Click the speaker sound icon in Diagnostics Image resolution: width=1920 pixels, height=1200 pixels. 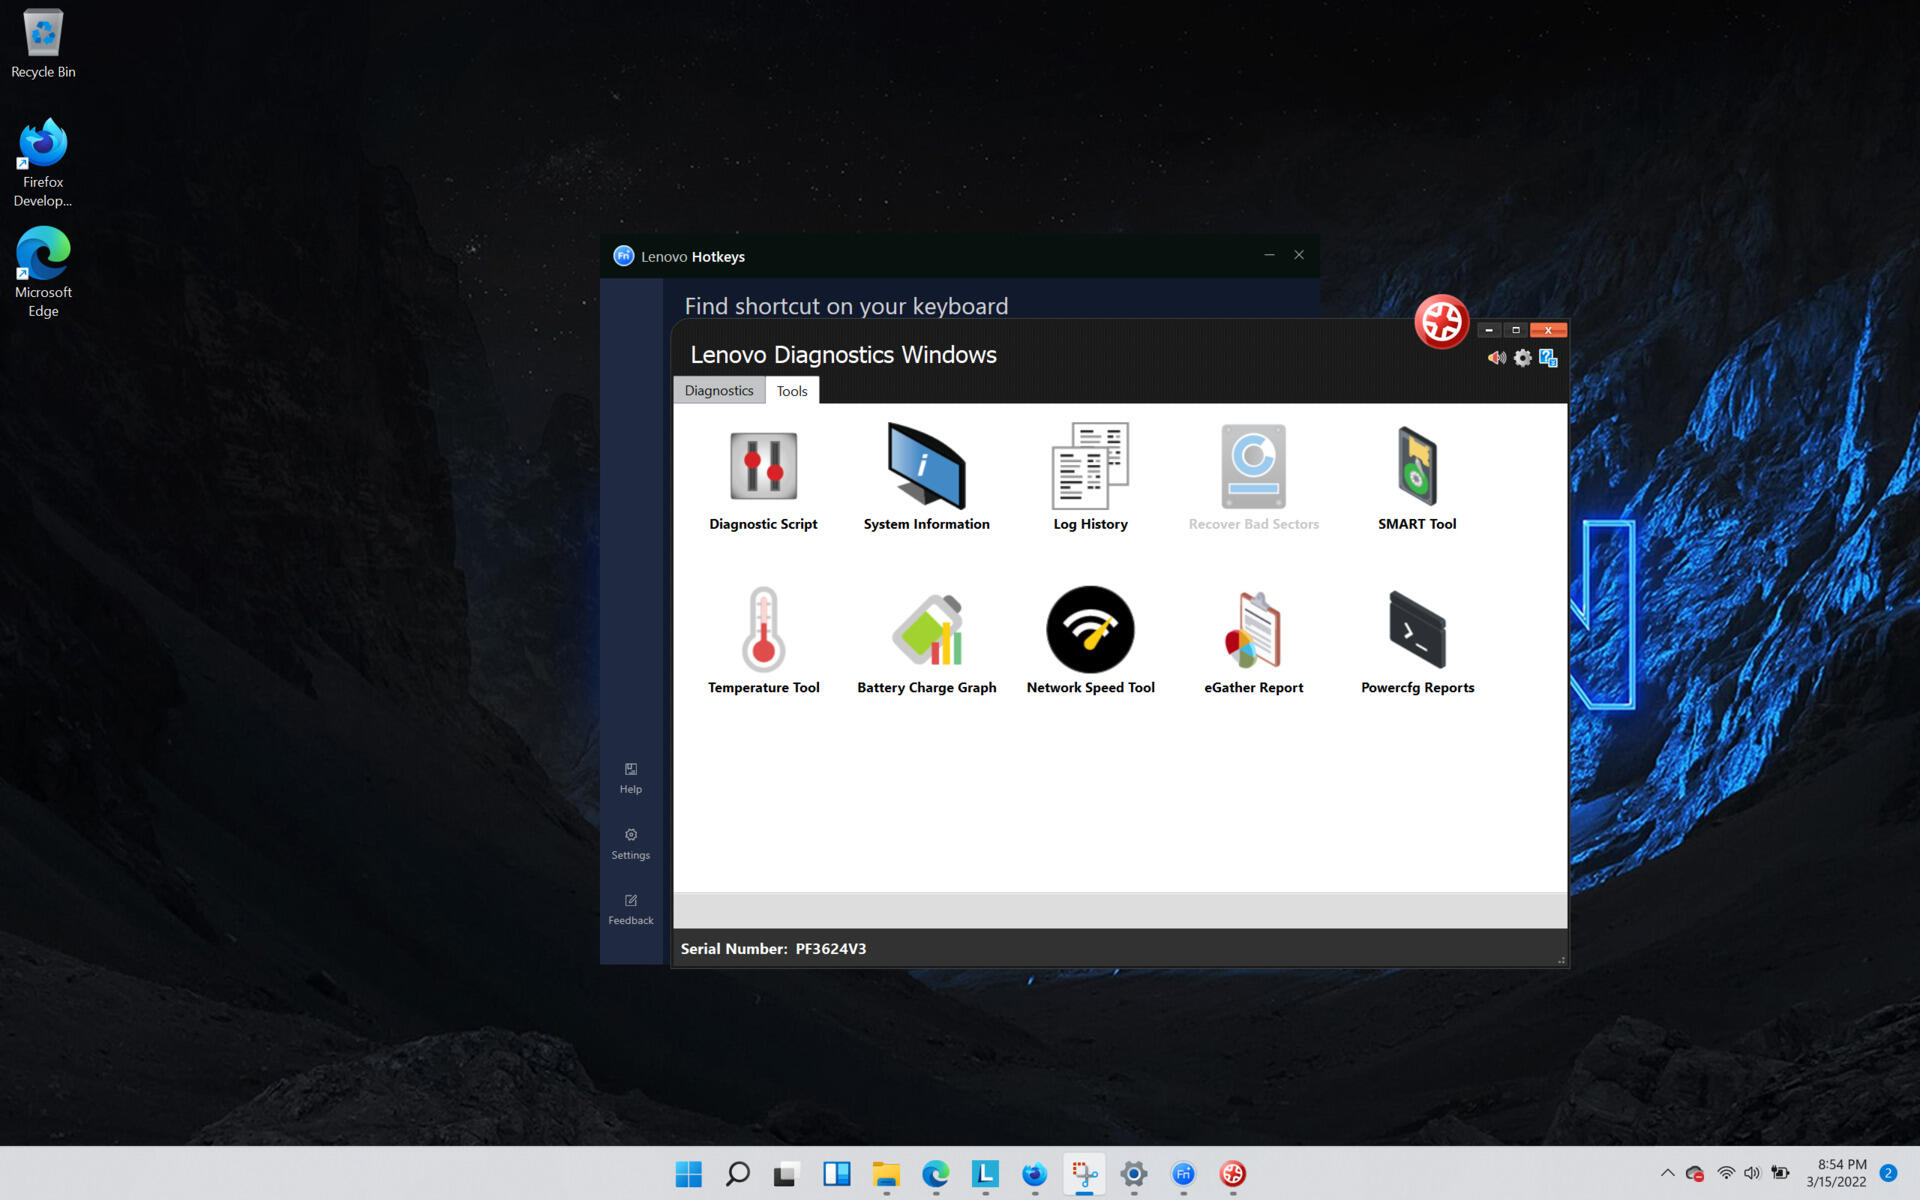tap(1496, 358)
